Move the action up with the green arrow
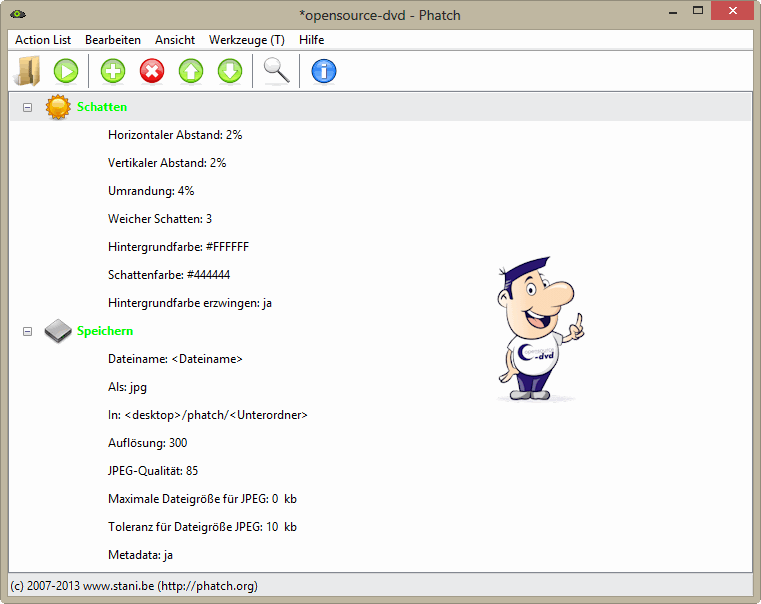 point(190,71)
